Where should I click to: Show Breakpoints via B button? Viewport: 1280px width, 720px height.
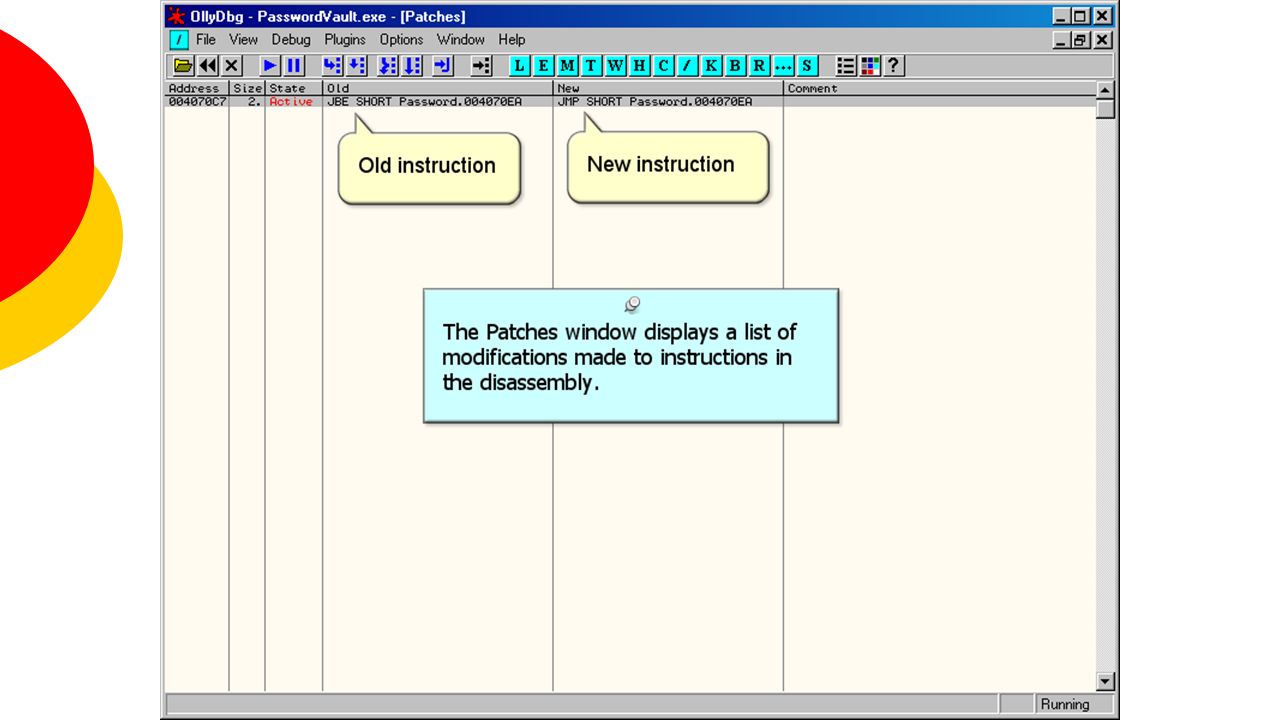click(x=736, y=66)
